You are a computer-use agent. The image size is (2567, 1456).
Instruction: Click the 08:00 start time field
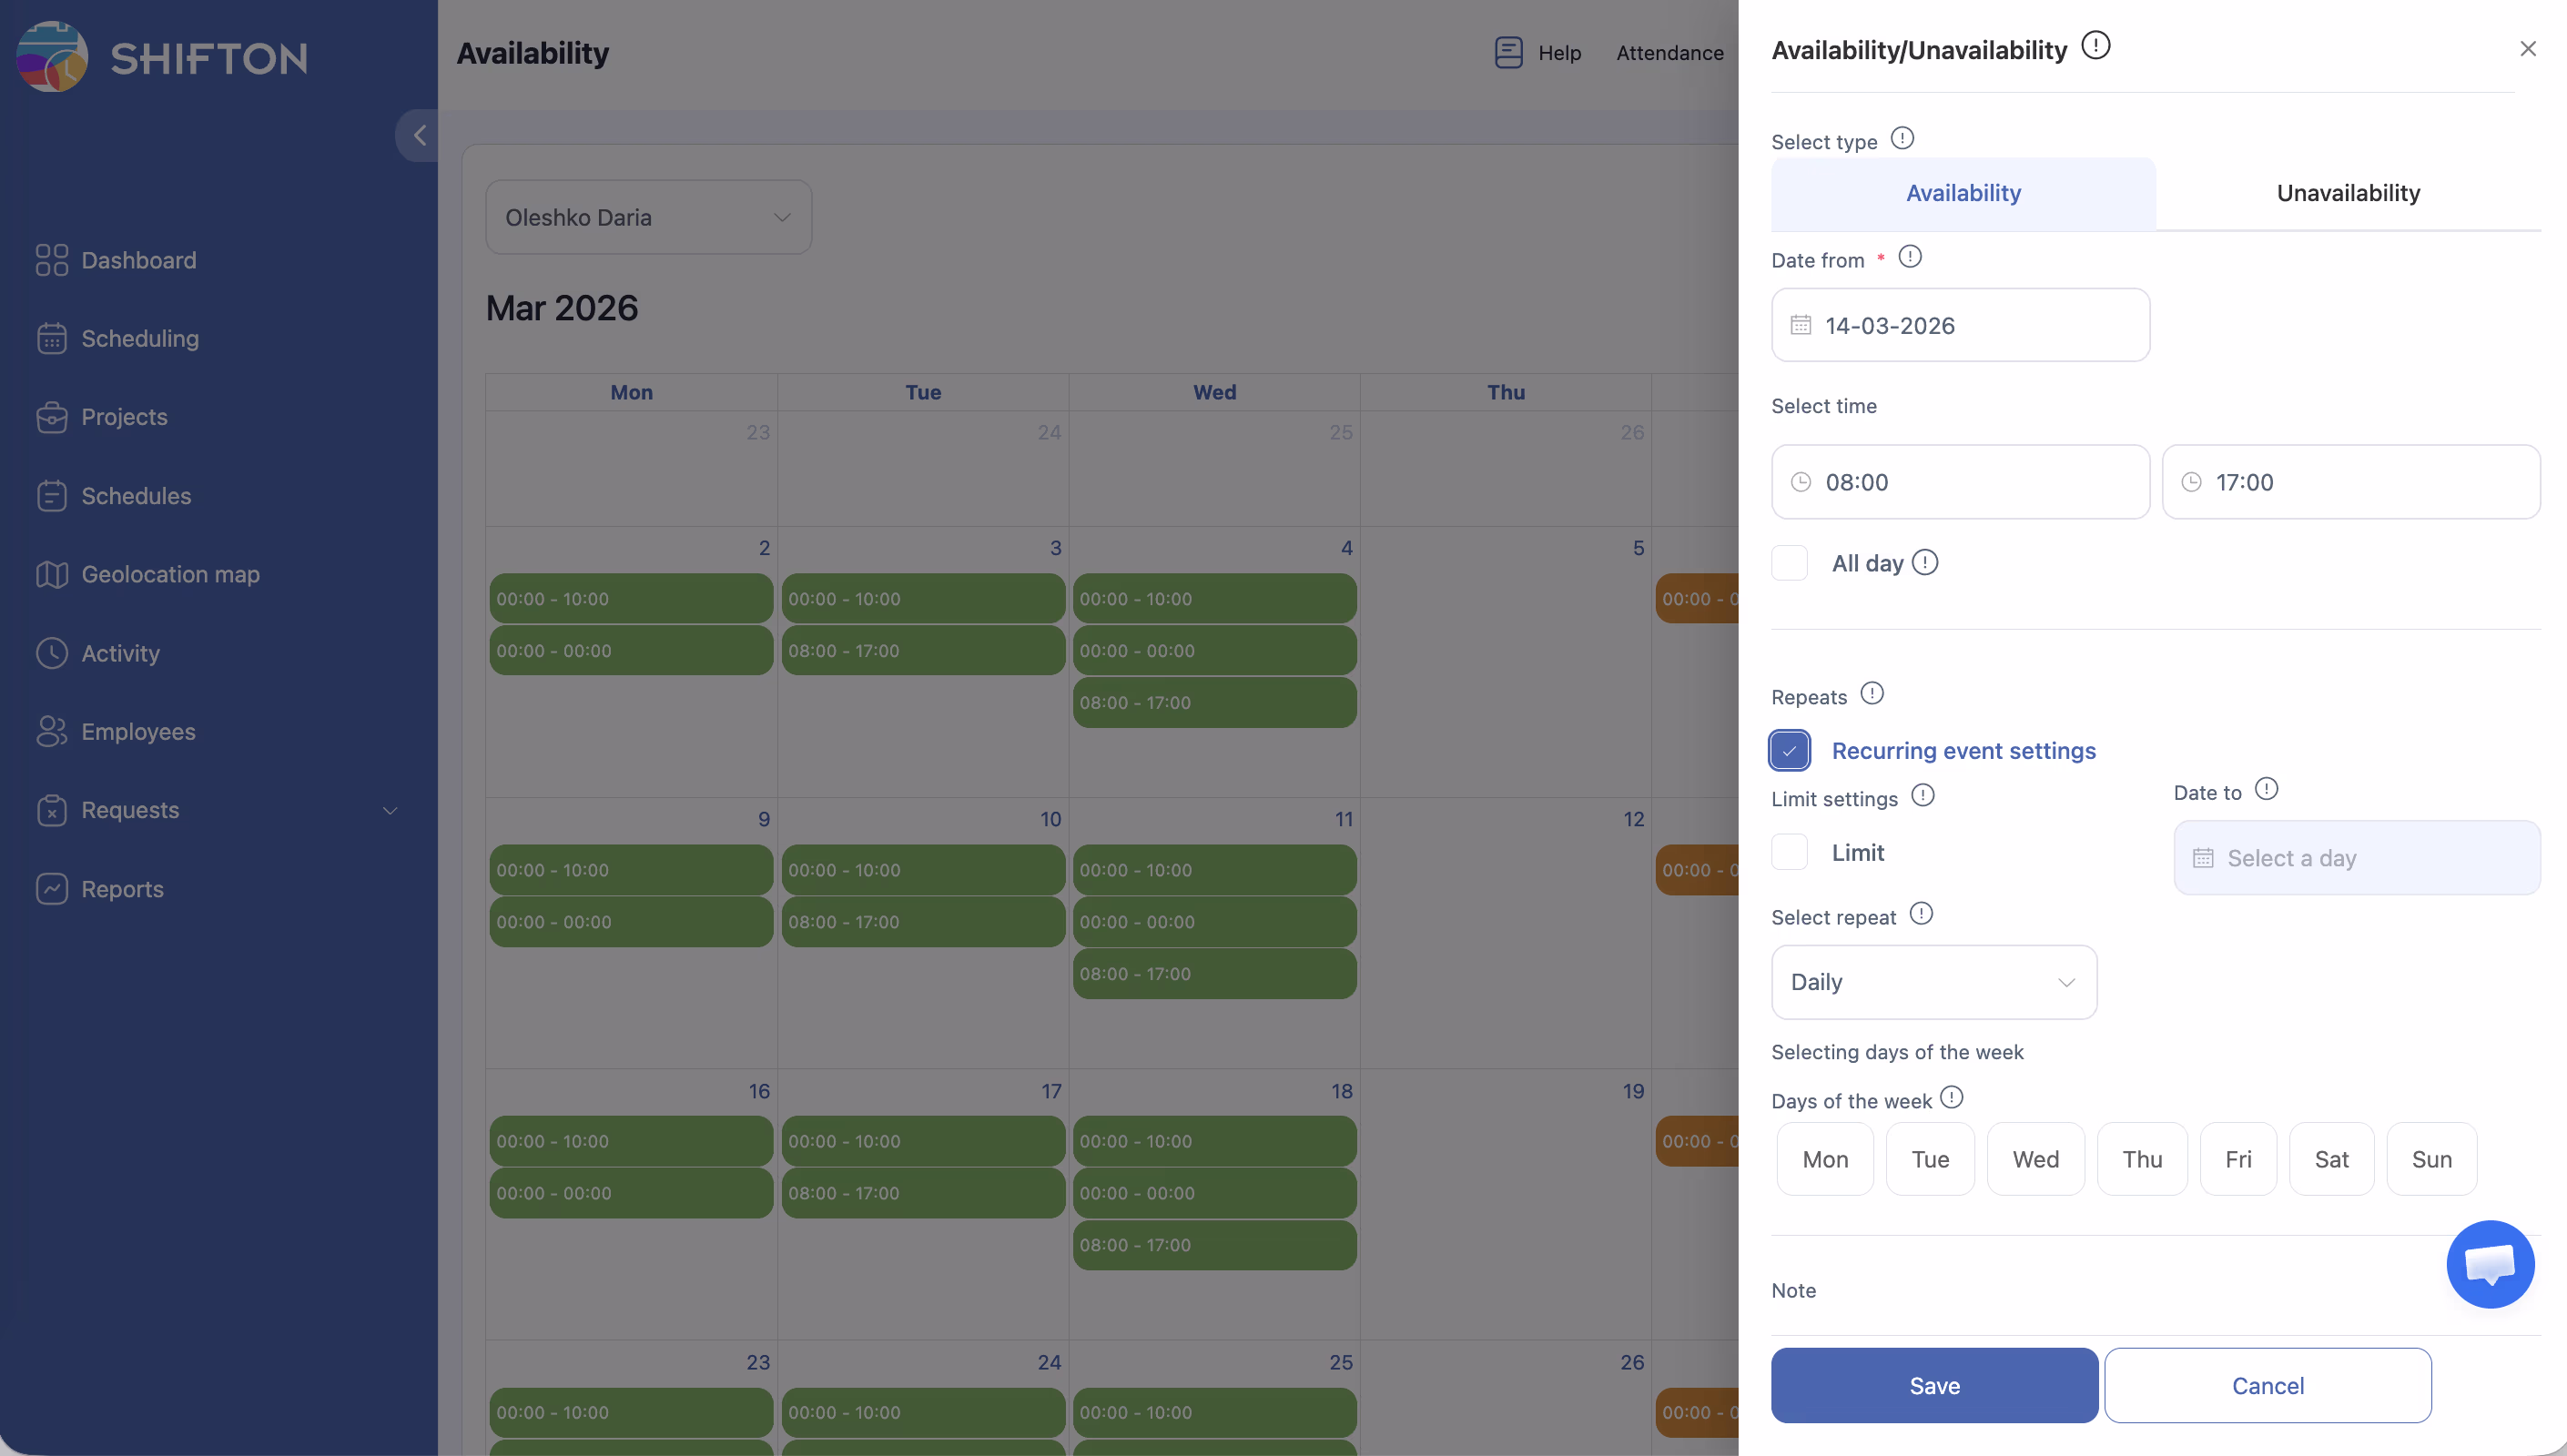tap(1959, 482)
